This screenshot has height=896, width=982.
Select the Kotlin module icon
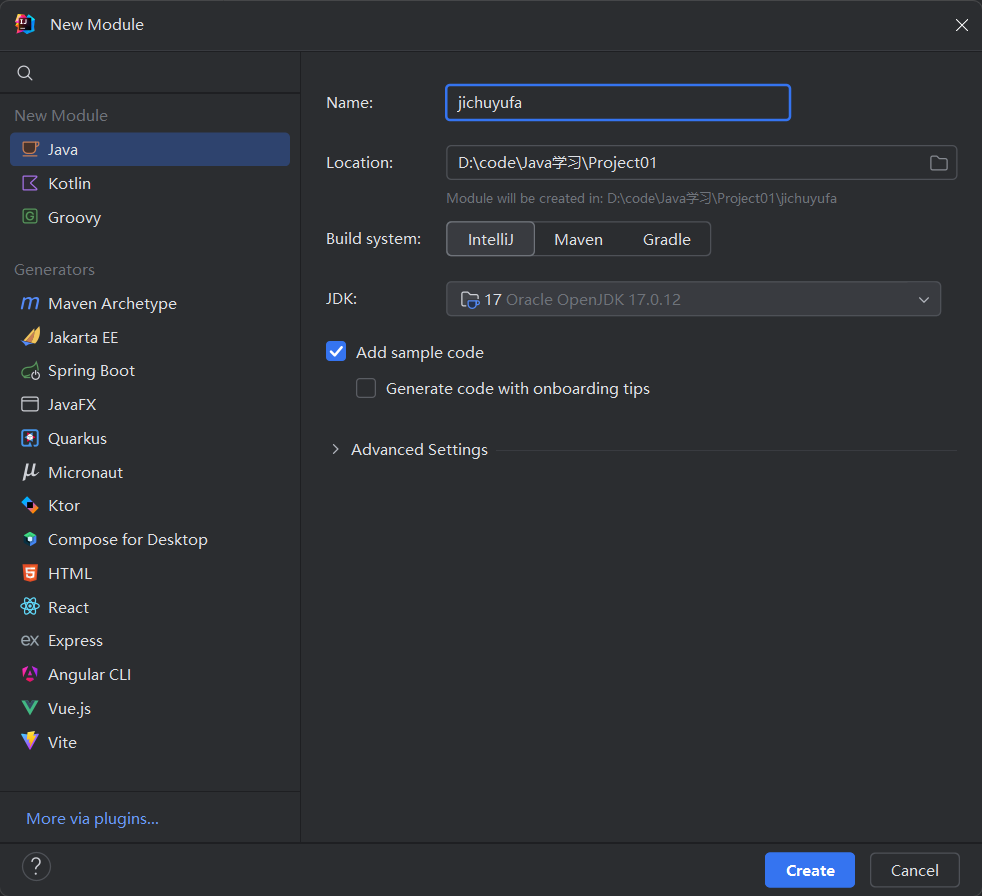click(x=29, y=183)
